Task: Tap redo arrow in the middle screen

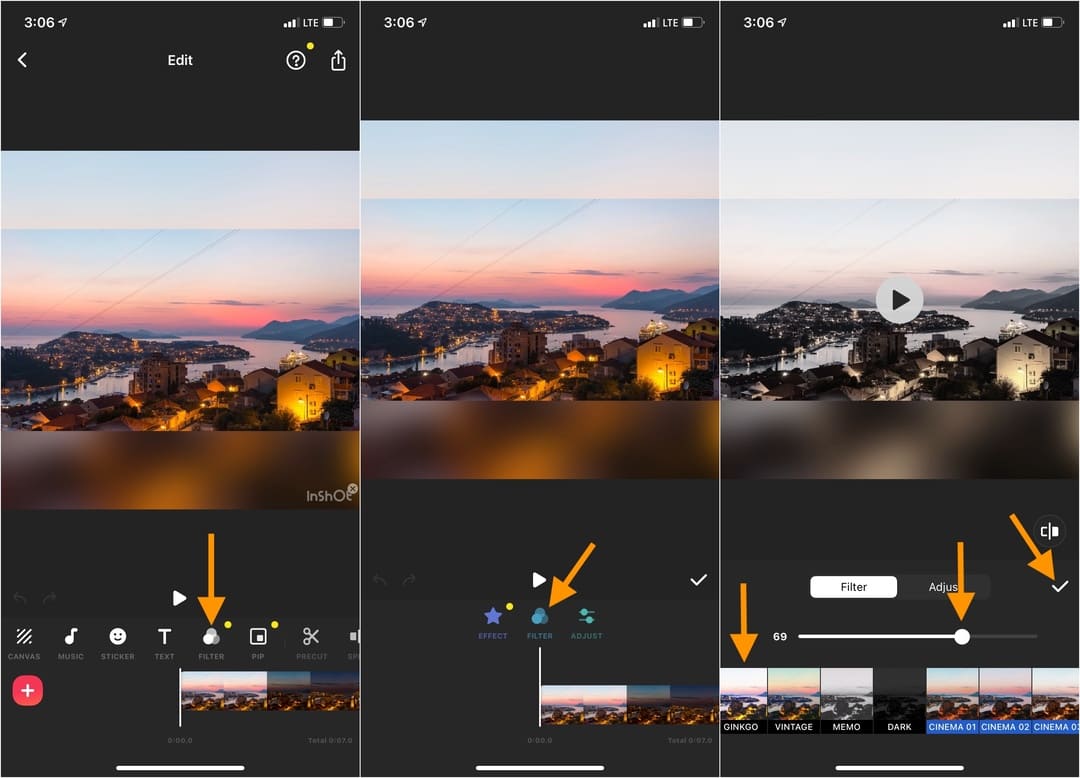Action: click(x=409, y=580)
